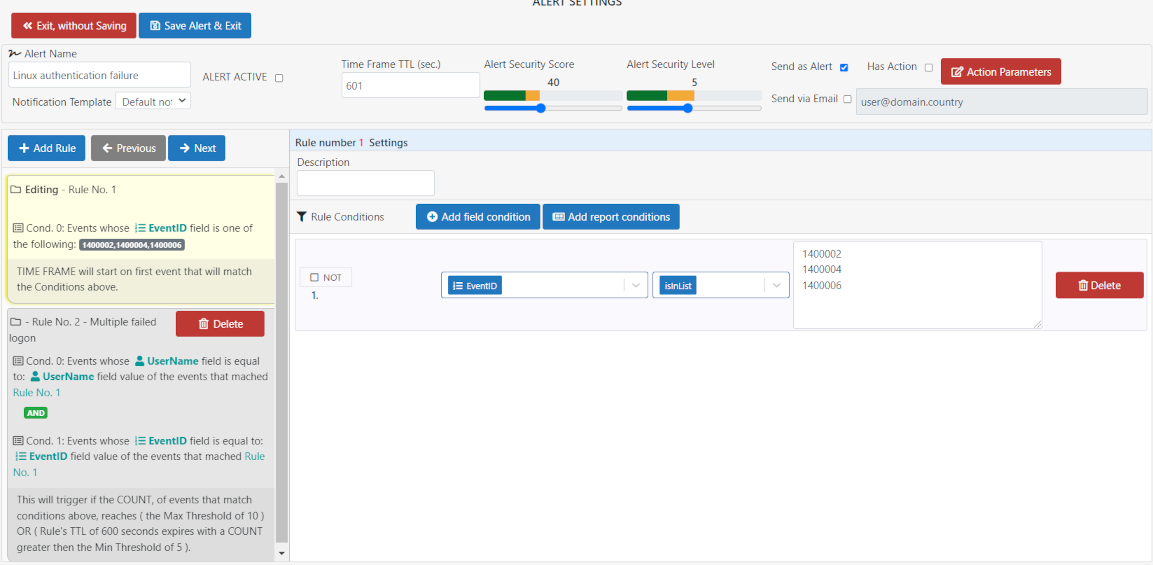The height and width of the screenshot is (565, 1153).
Task: Click list icon in Rule 2 Cond. 0
Action: click(18, 361)
